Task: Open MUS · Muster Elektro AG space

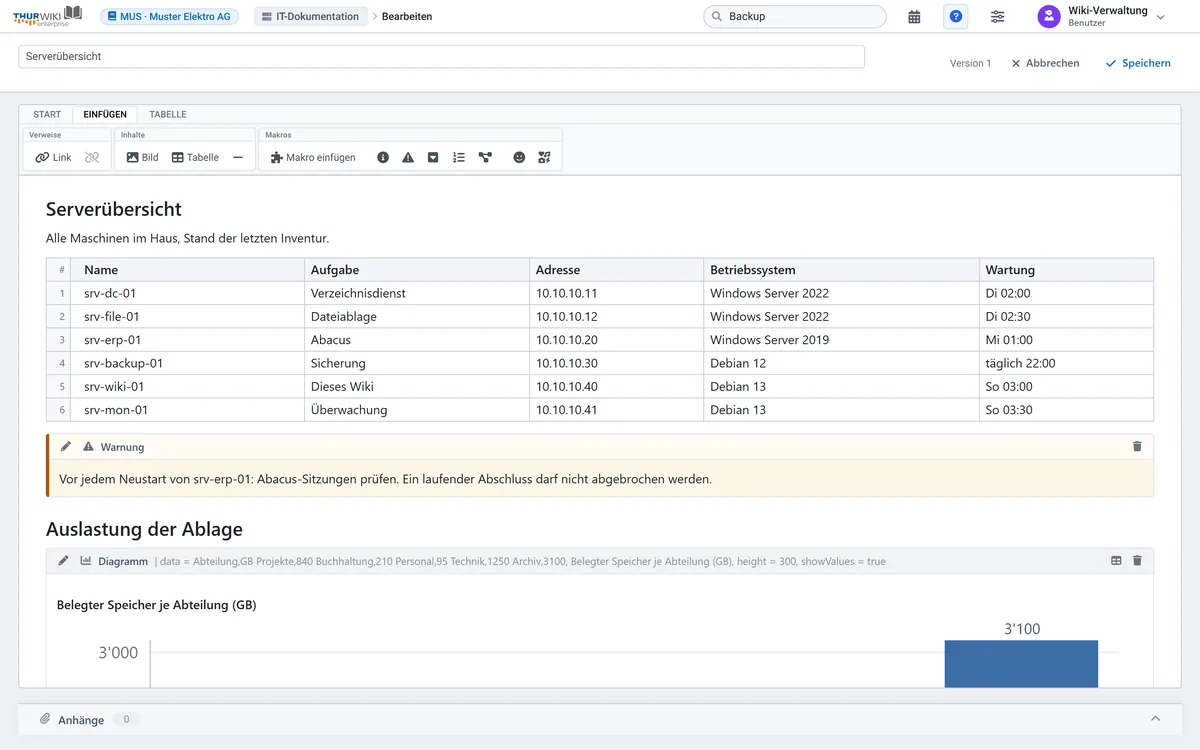Action: (169, 17)
